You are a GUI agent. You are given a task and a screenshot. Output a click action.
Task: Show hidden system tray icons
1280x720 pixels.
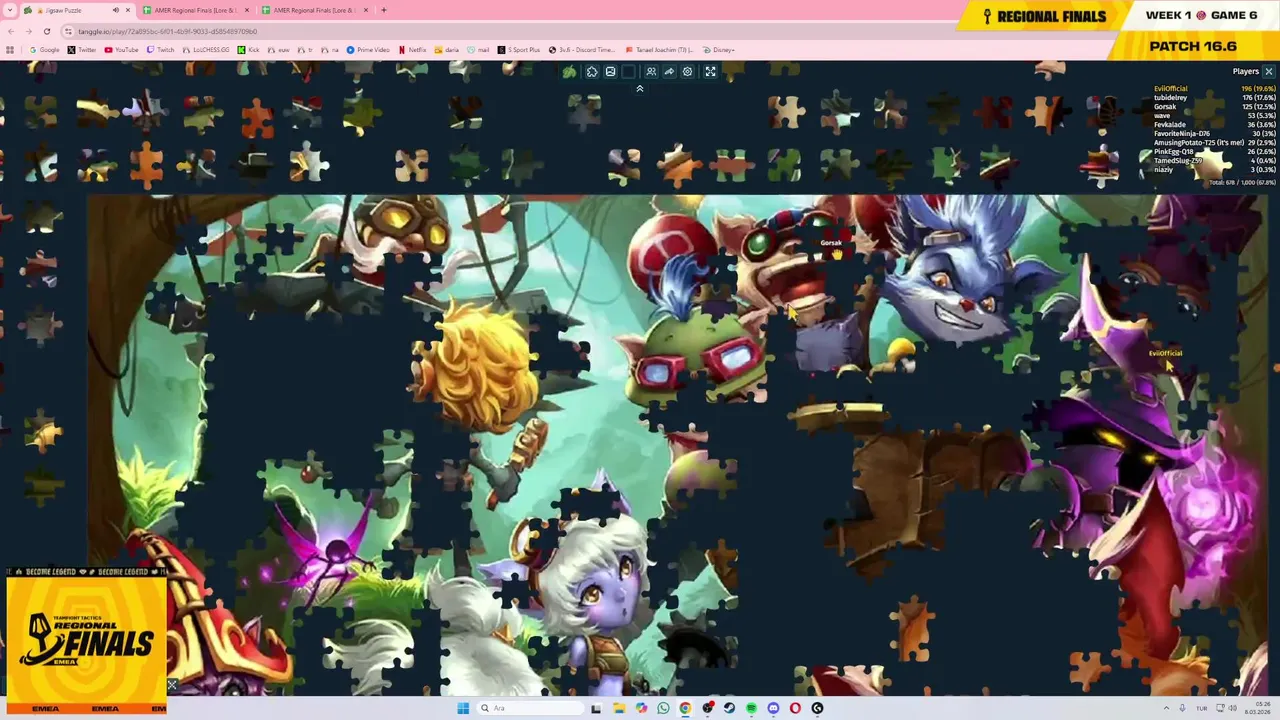[x=1166, y=708]
